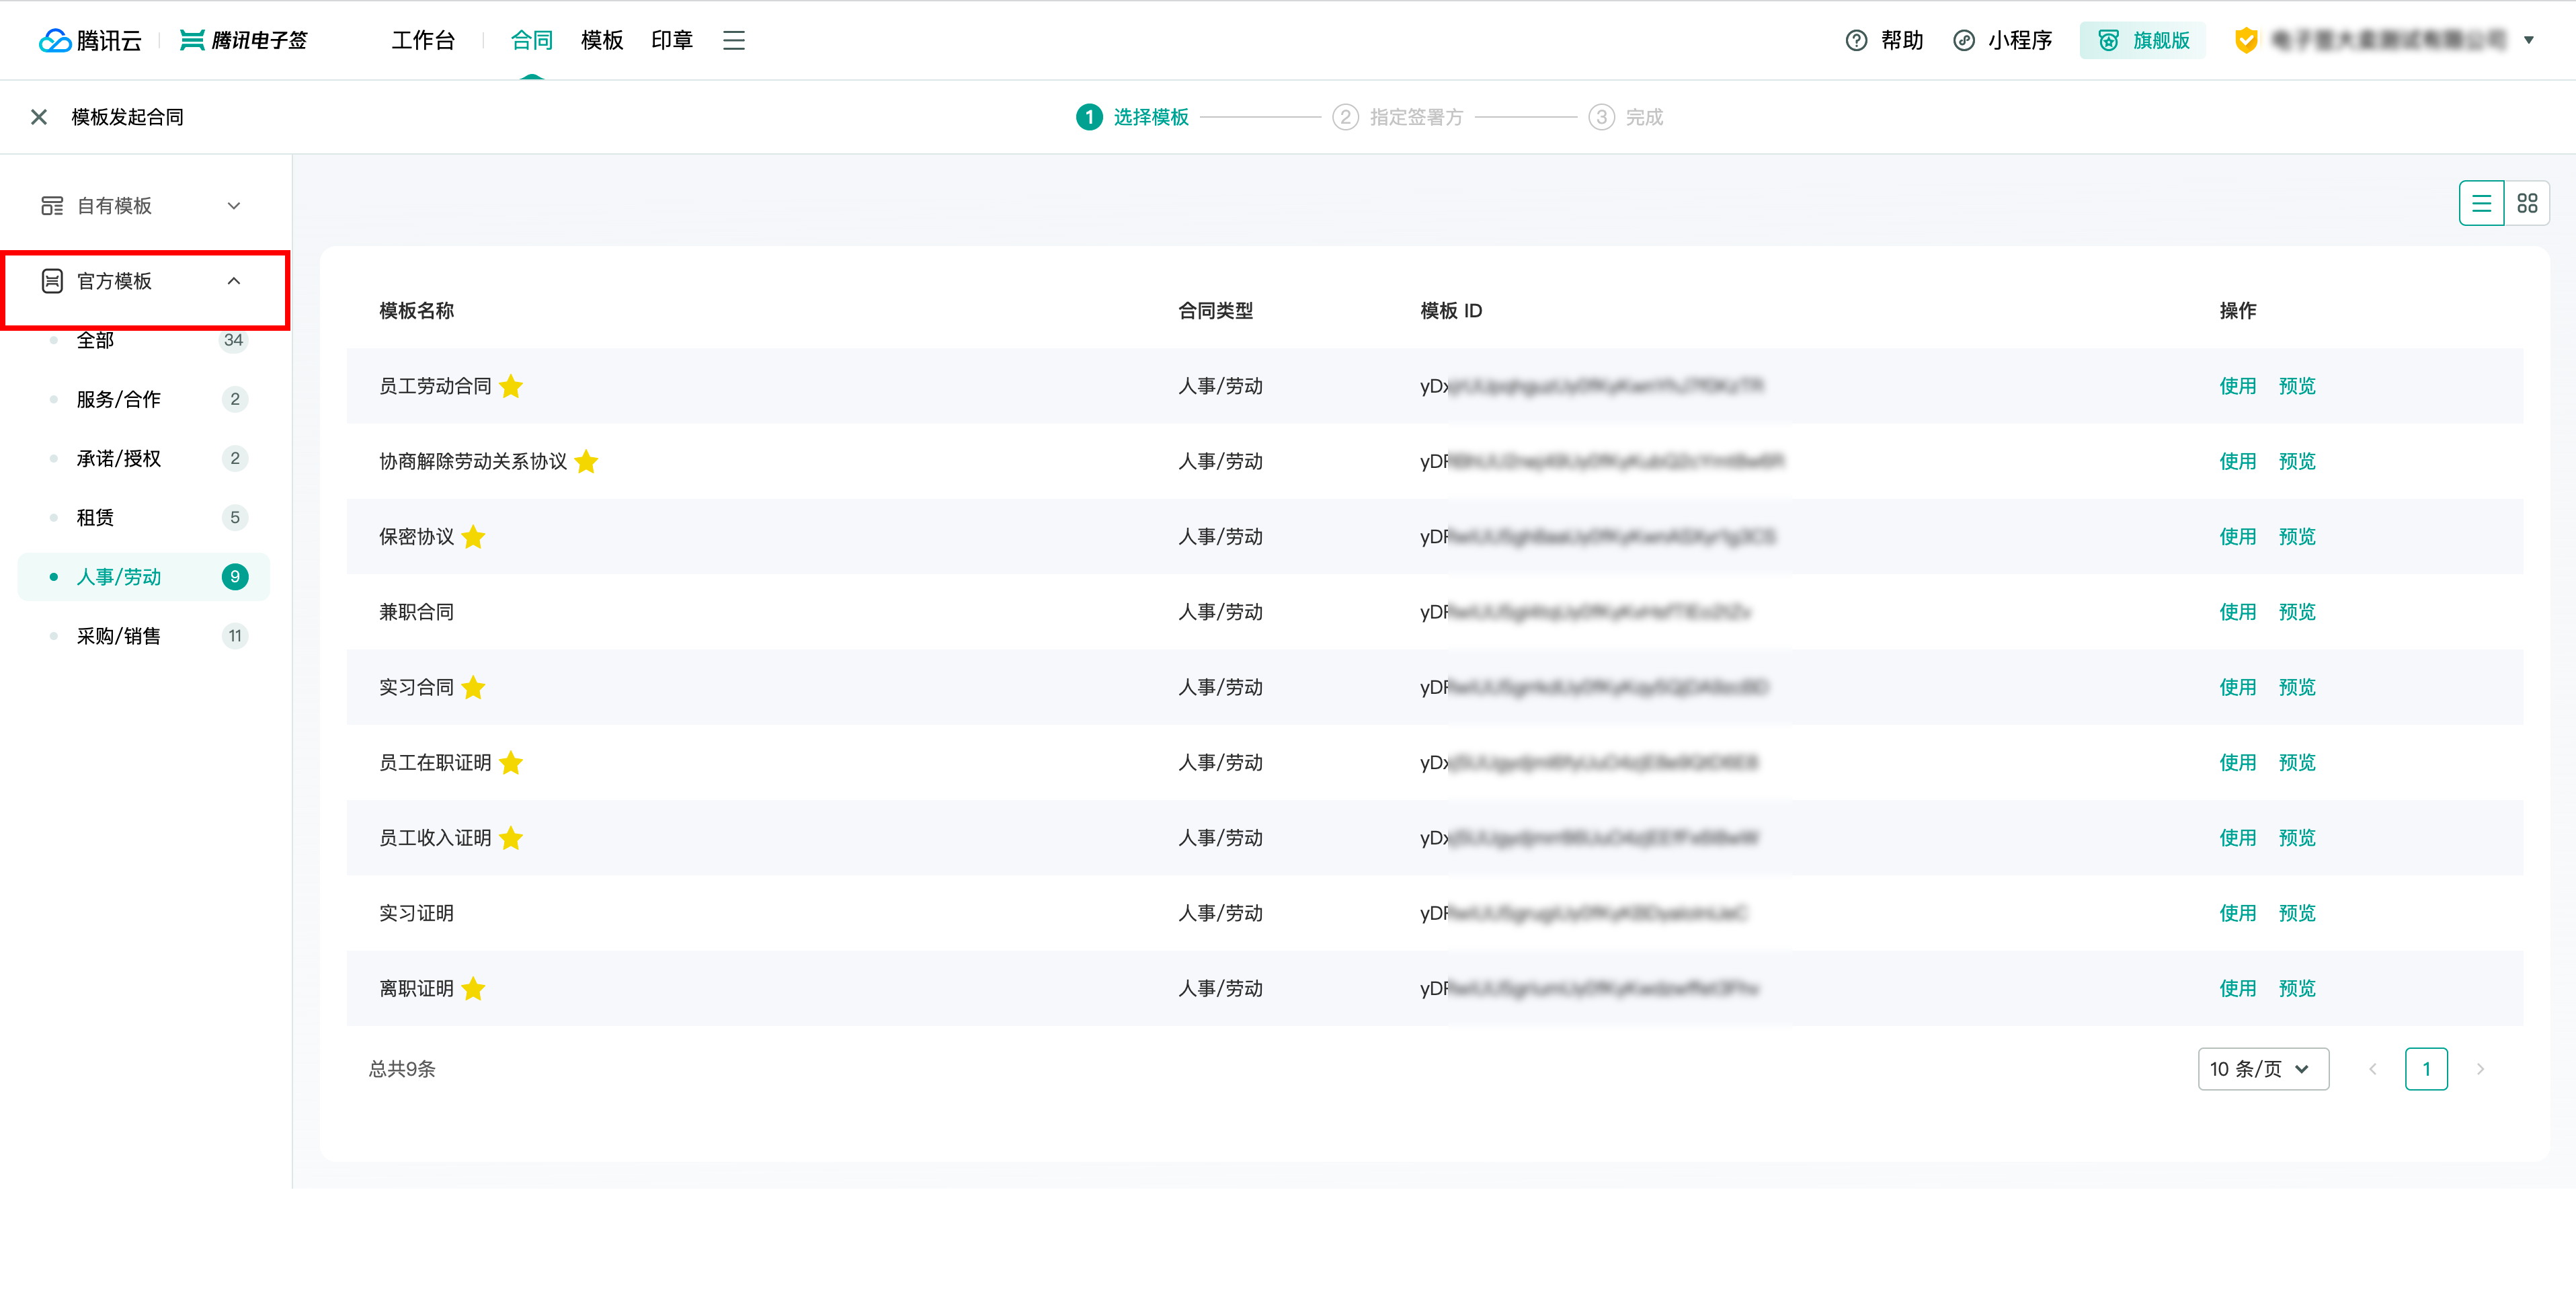The image size is (2576, 1303).
Task: Use the 协商解除劳动关系协议 template
Action: [x=2238, y=461]
